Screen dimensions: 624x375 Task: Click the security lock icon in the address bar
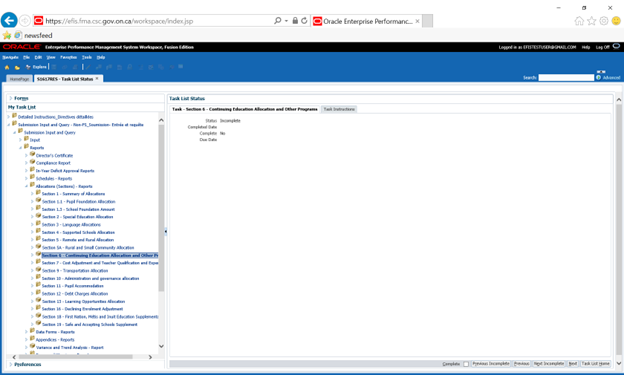pos(295,21)
